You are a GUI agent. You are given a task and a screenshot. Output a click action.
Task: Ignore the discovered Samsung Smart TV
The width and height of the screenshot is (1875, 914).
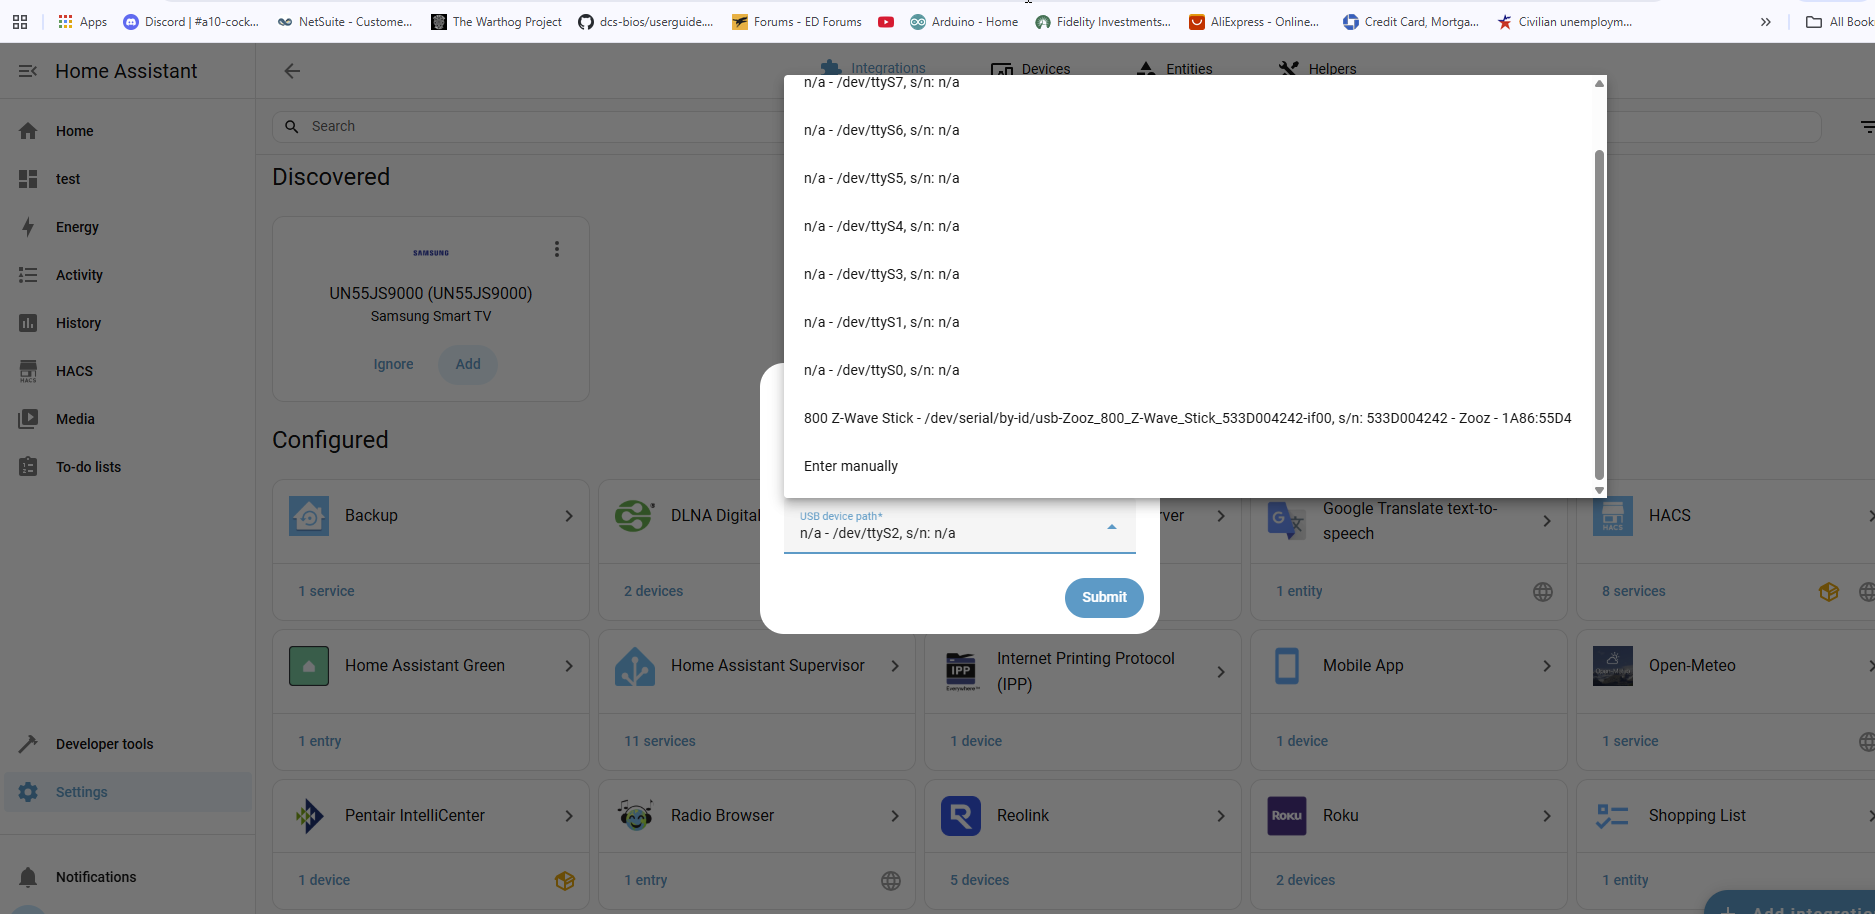393,365
